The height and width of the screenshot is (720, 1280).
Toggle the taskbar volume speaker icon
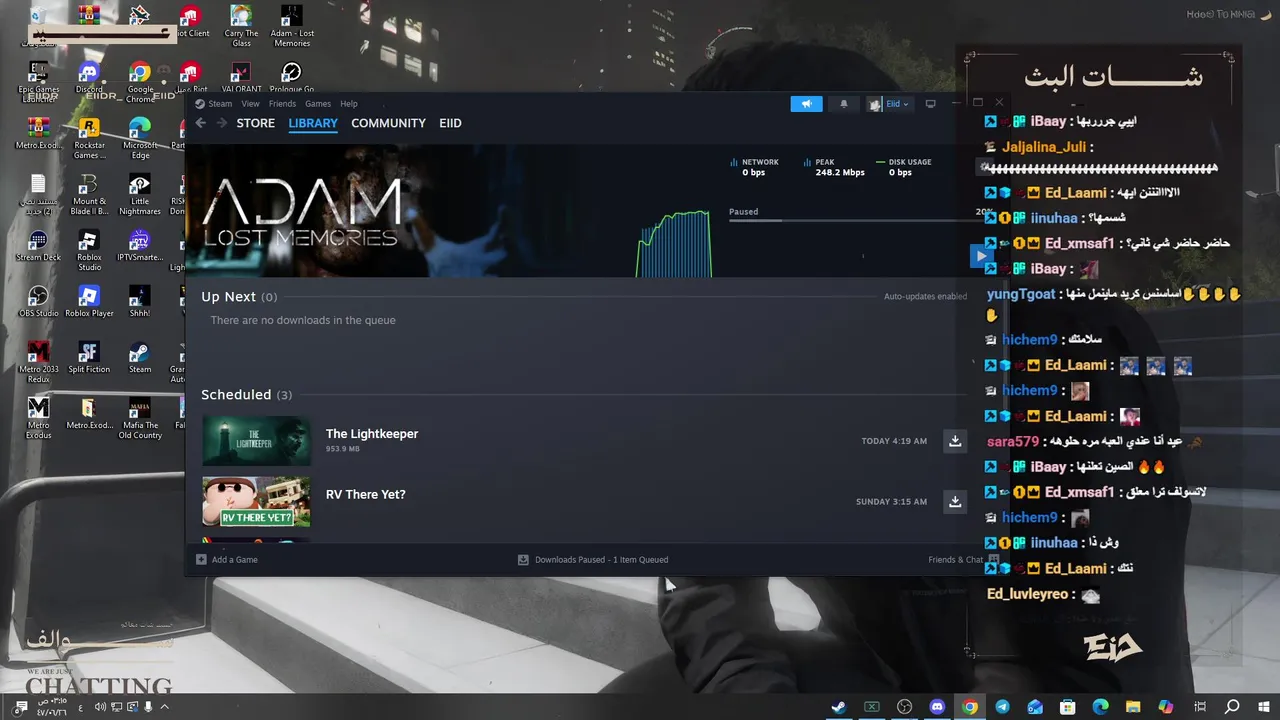99,707
